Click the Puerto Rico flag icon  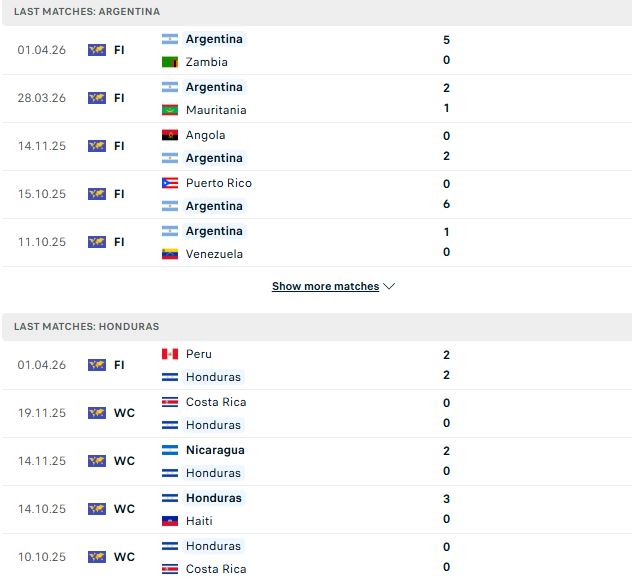click(x=170, y=183)
